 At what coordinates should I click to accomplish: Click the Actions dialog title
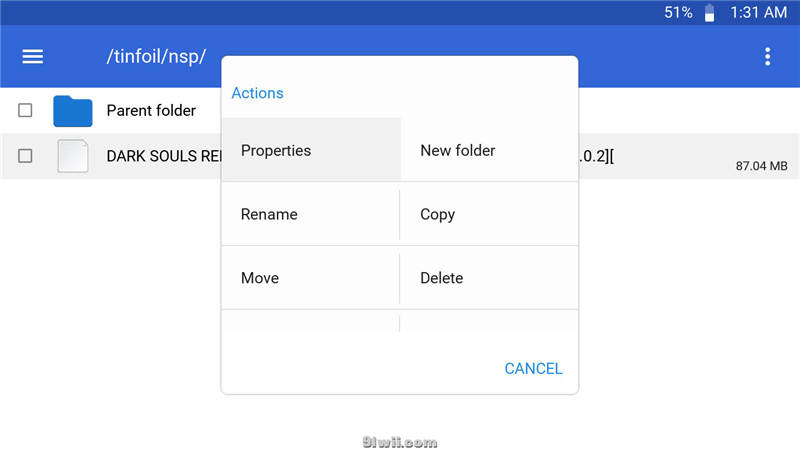pos(257,93)
